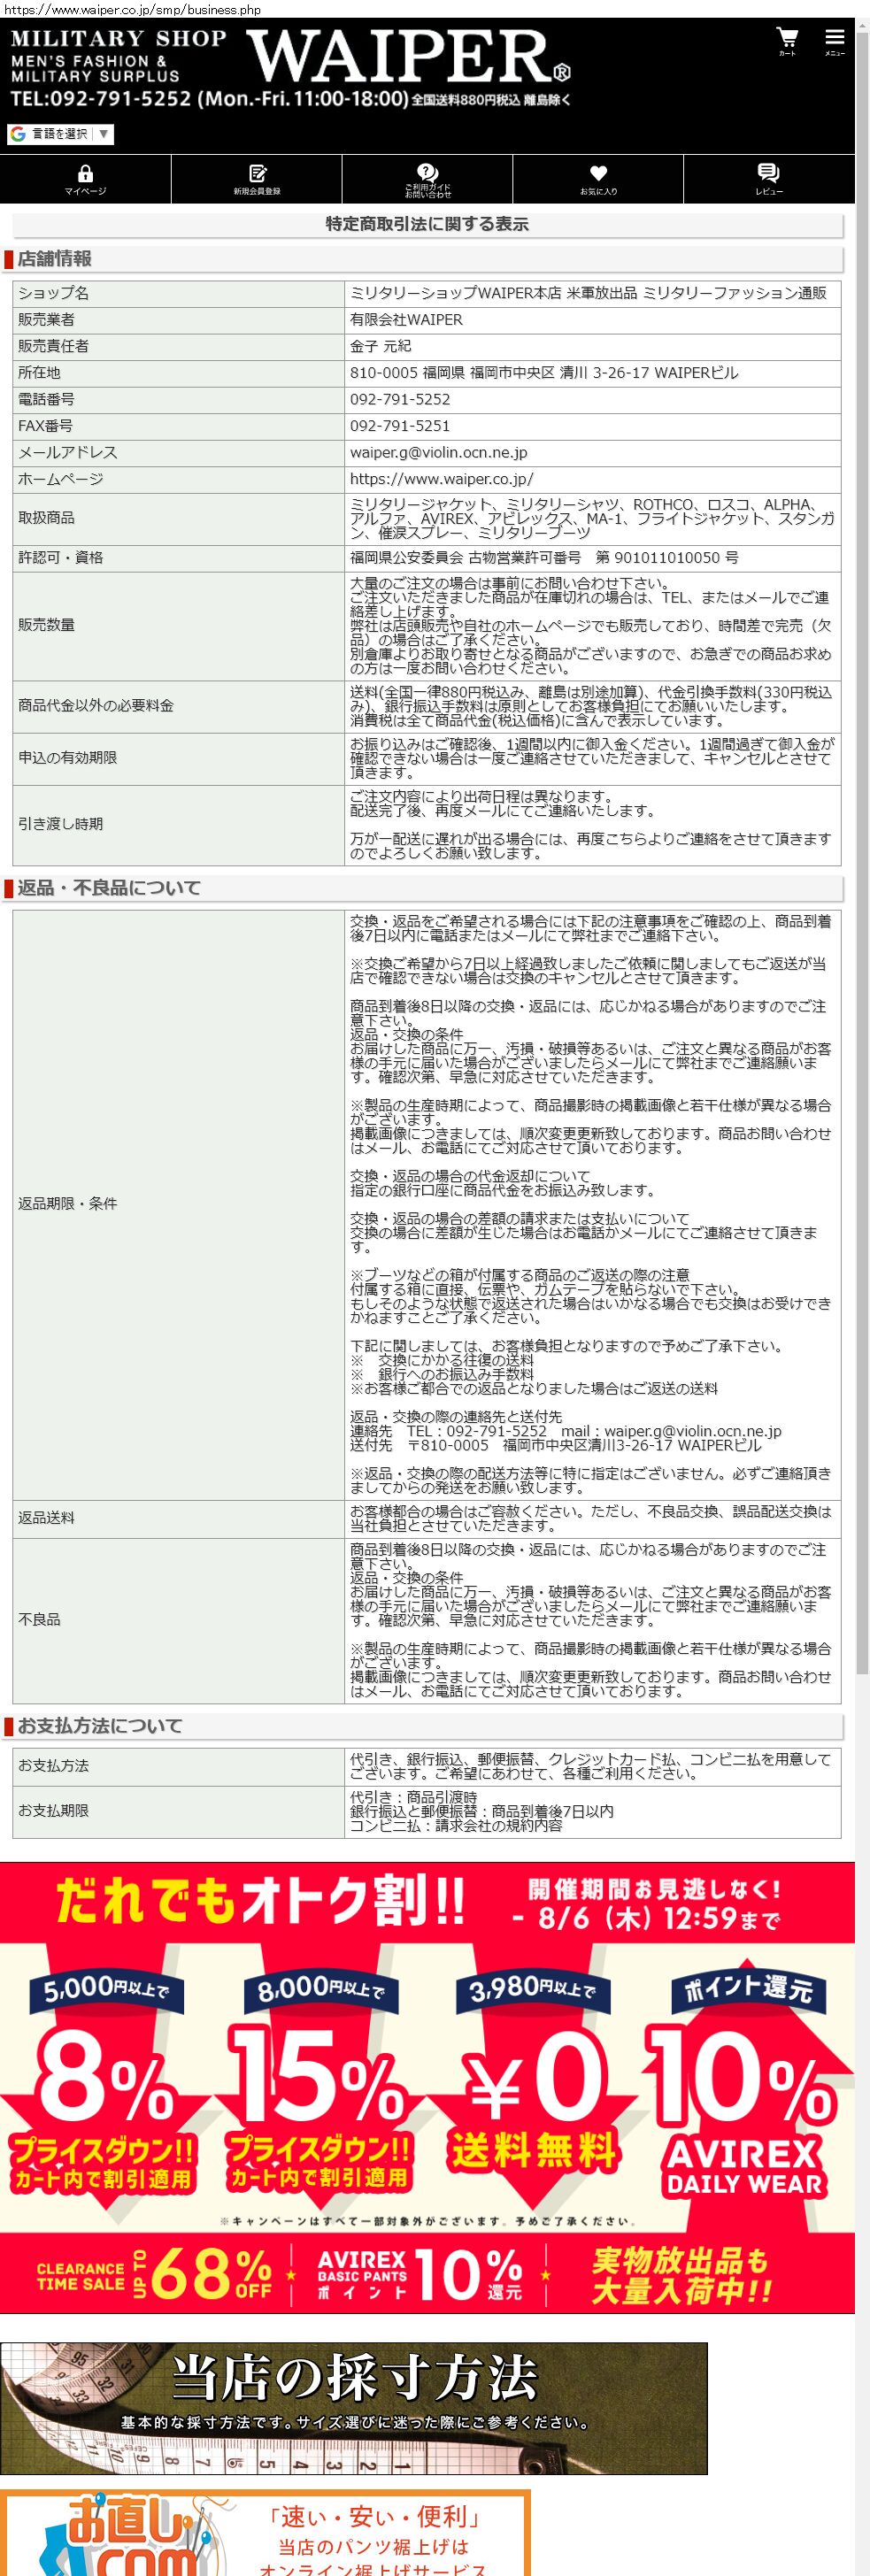This screenshot has width=870, height=2576.
Task: Click the 所在地 address value cell
Action: pos(592,373)
